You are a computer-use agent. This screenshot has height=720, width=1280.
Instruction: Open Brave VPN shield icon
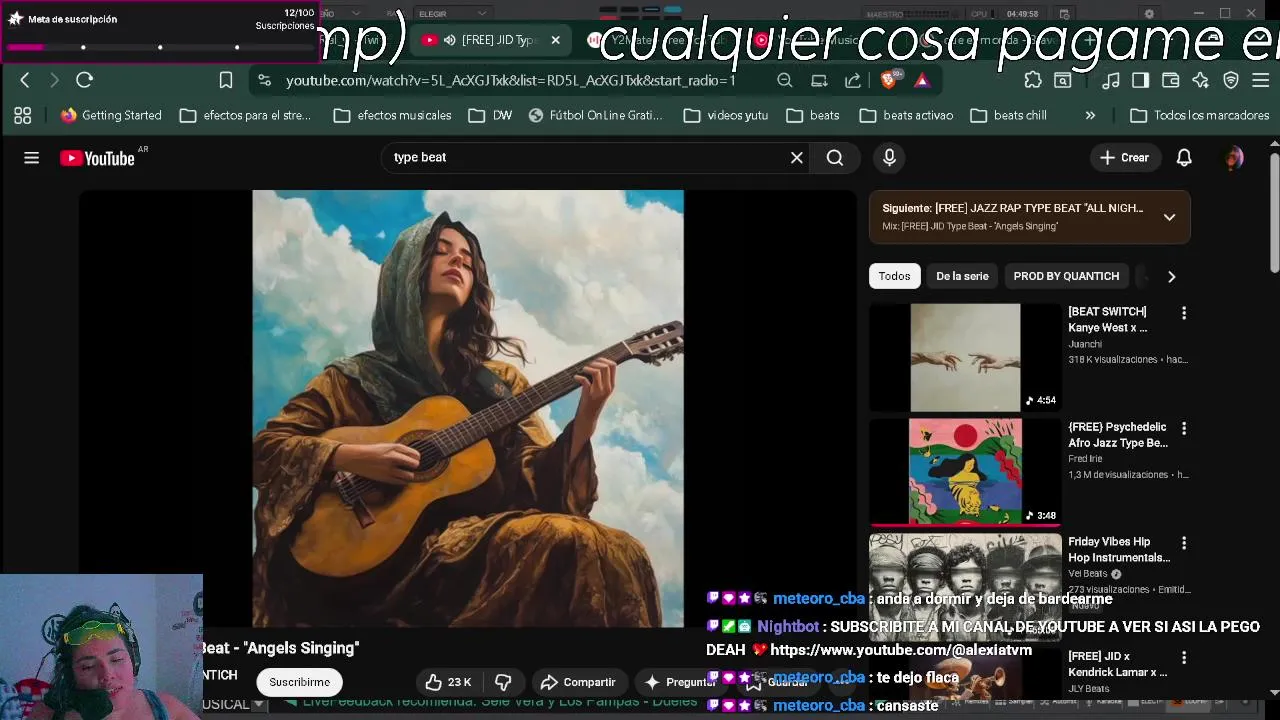[x=1231, y=80]
